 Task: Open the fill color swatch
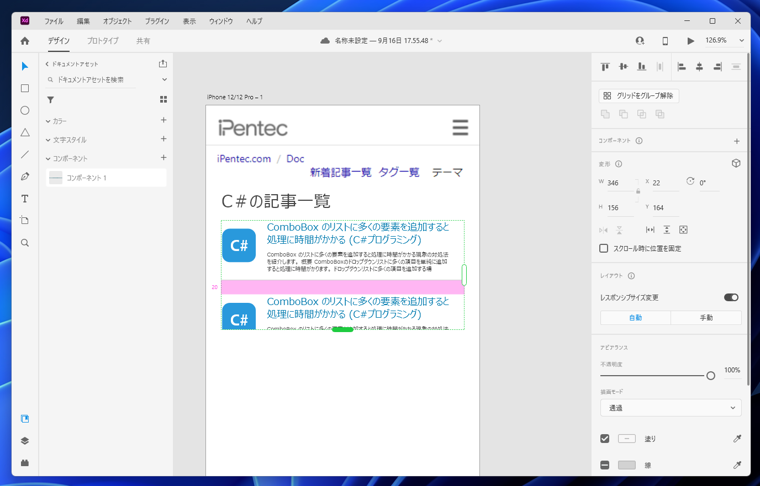pyautogui.click(x=627, y=439)
